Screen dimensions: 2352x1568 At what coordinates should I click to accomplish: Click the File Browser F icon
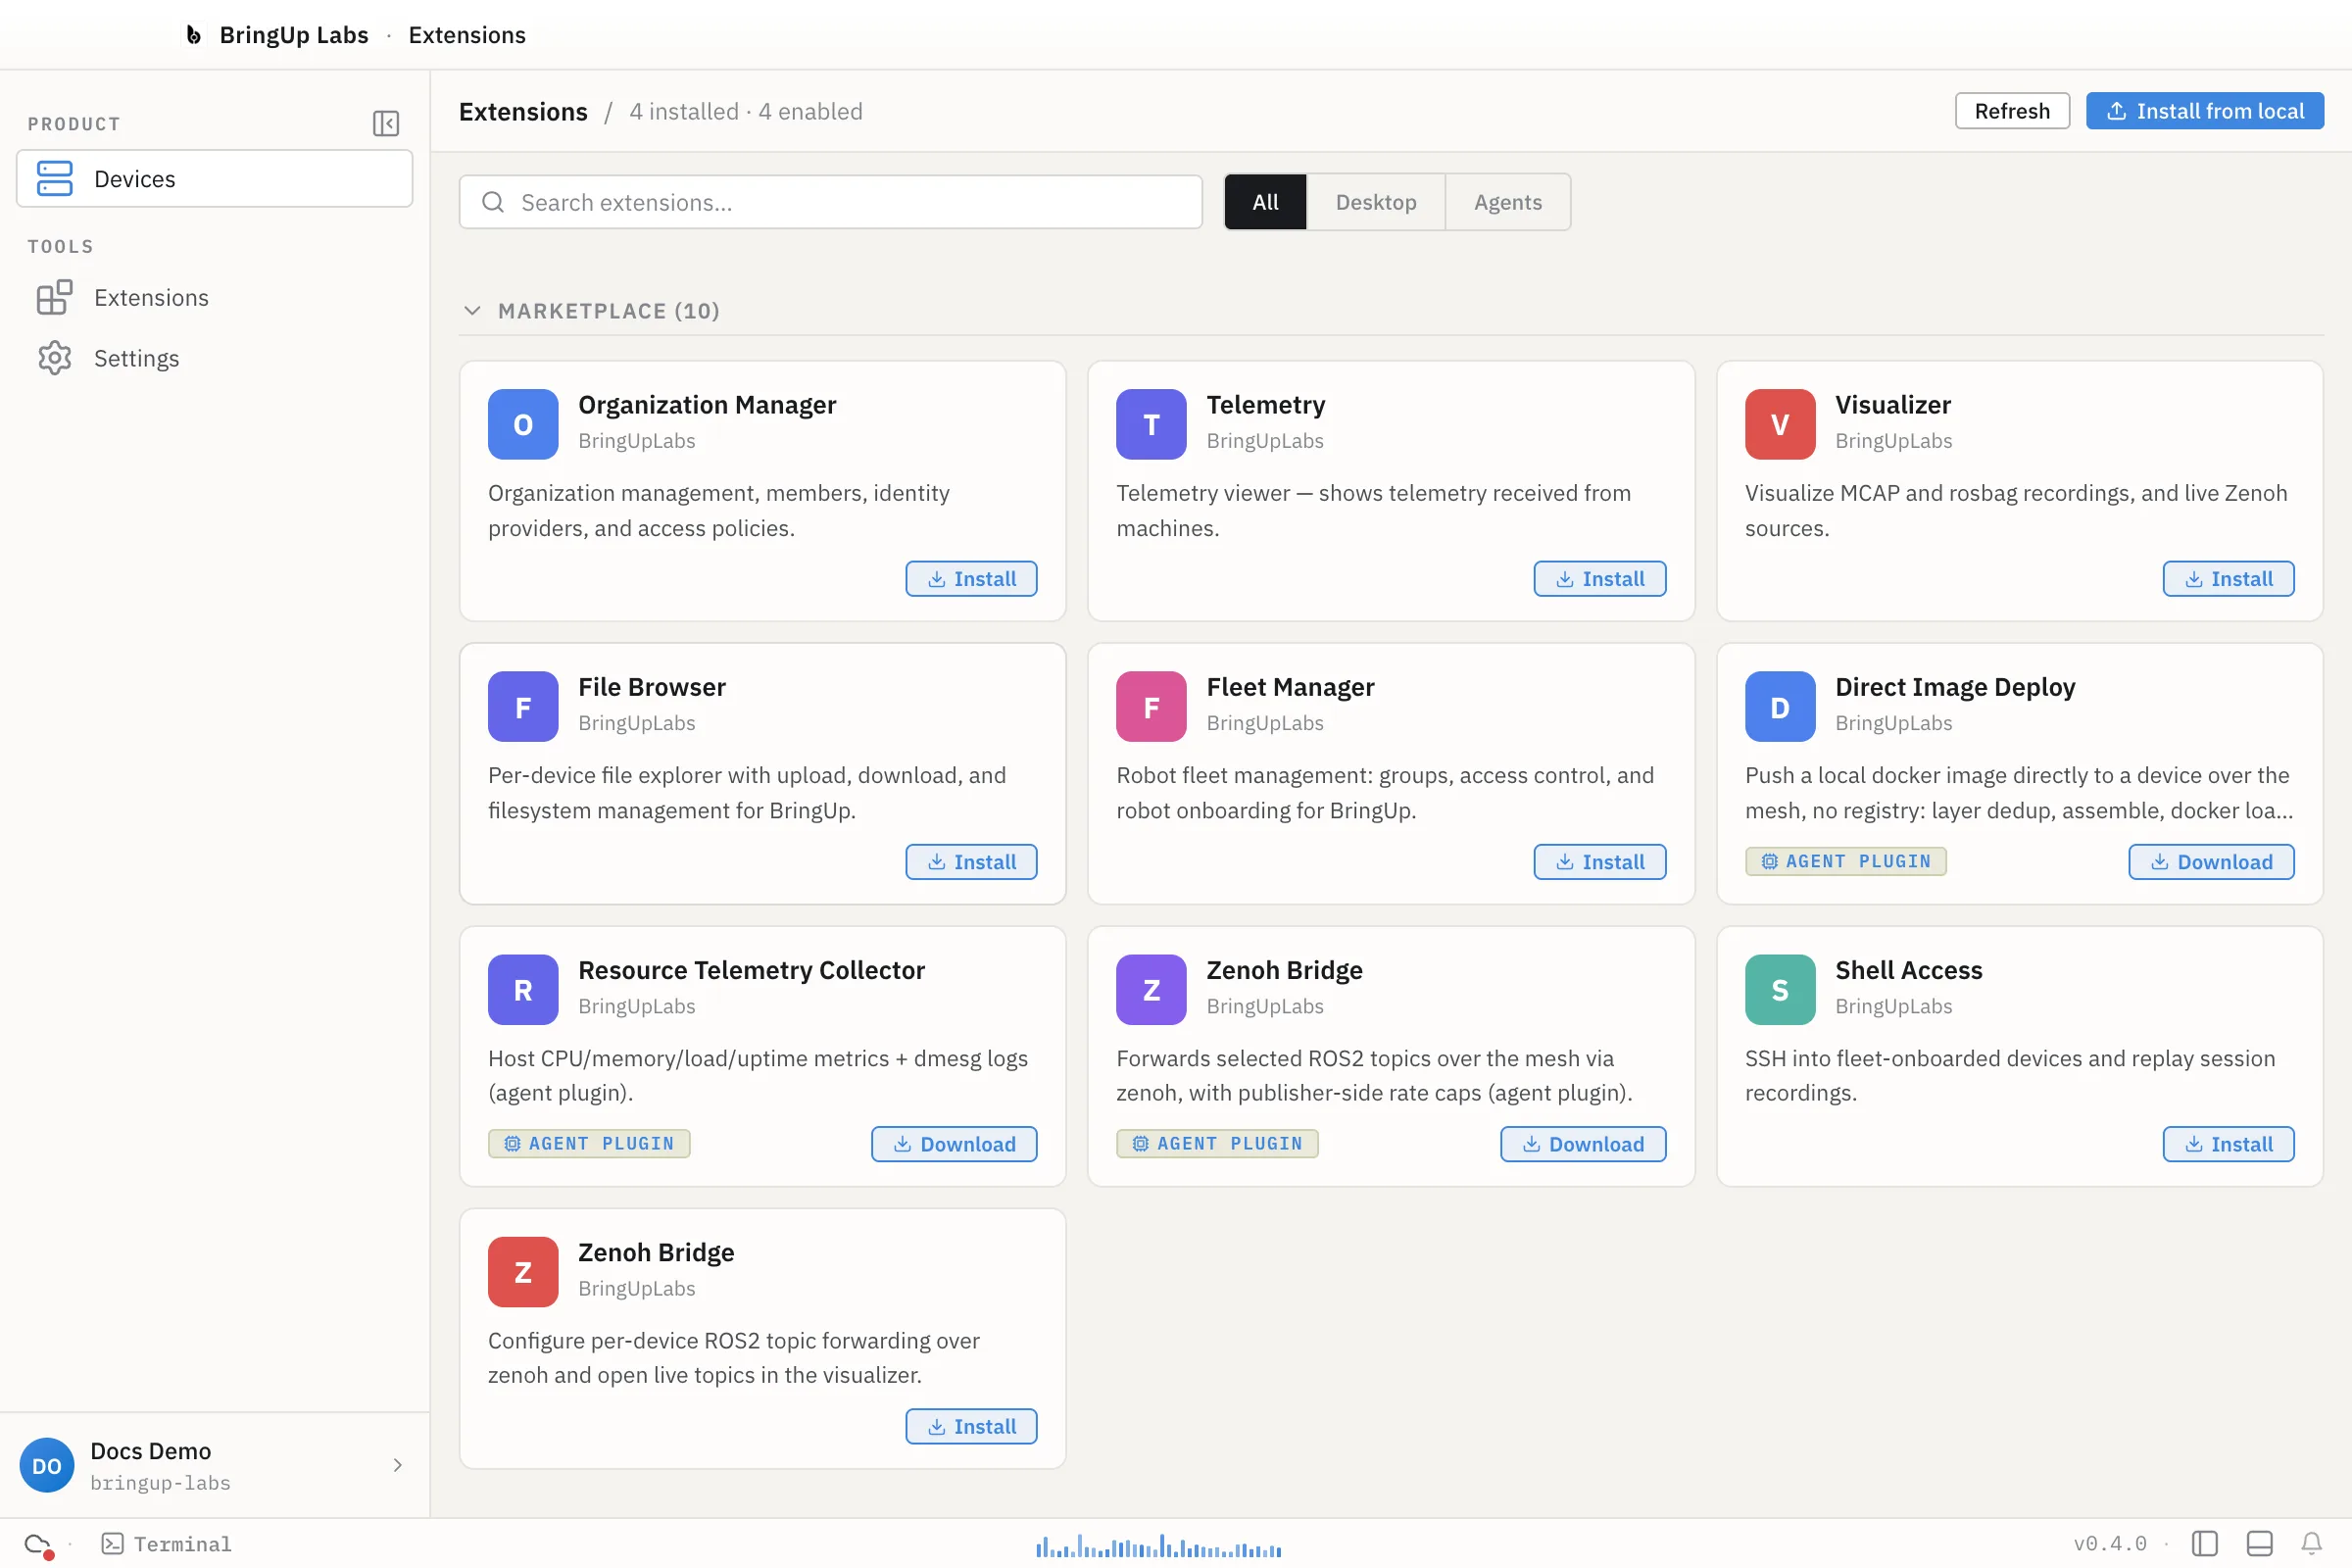tap(523, 707)
